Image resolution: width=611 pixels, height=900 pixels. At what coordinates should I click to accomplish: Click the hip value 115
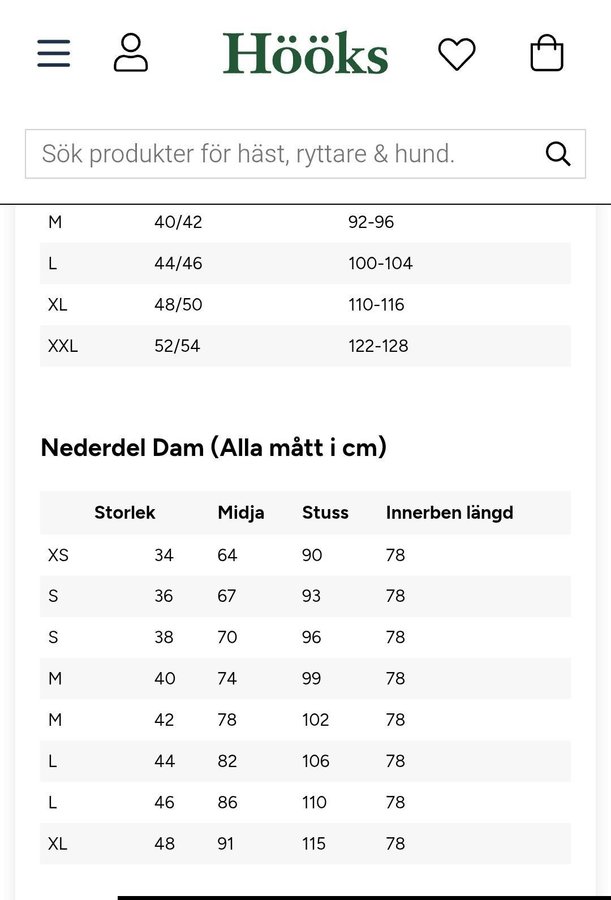[314, 844]
